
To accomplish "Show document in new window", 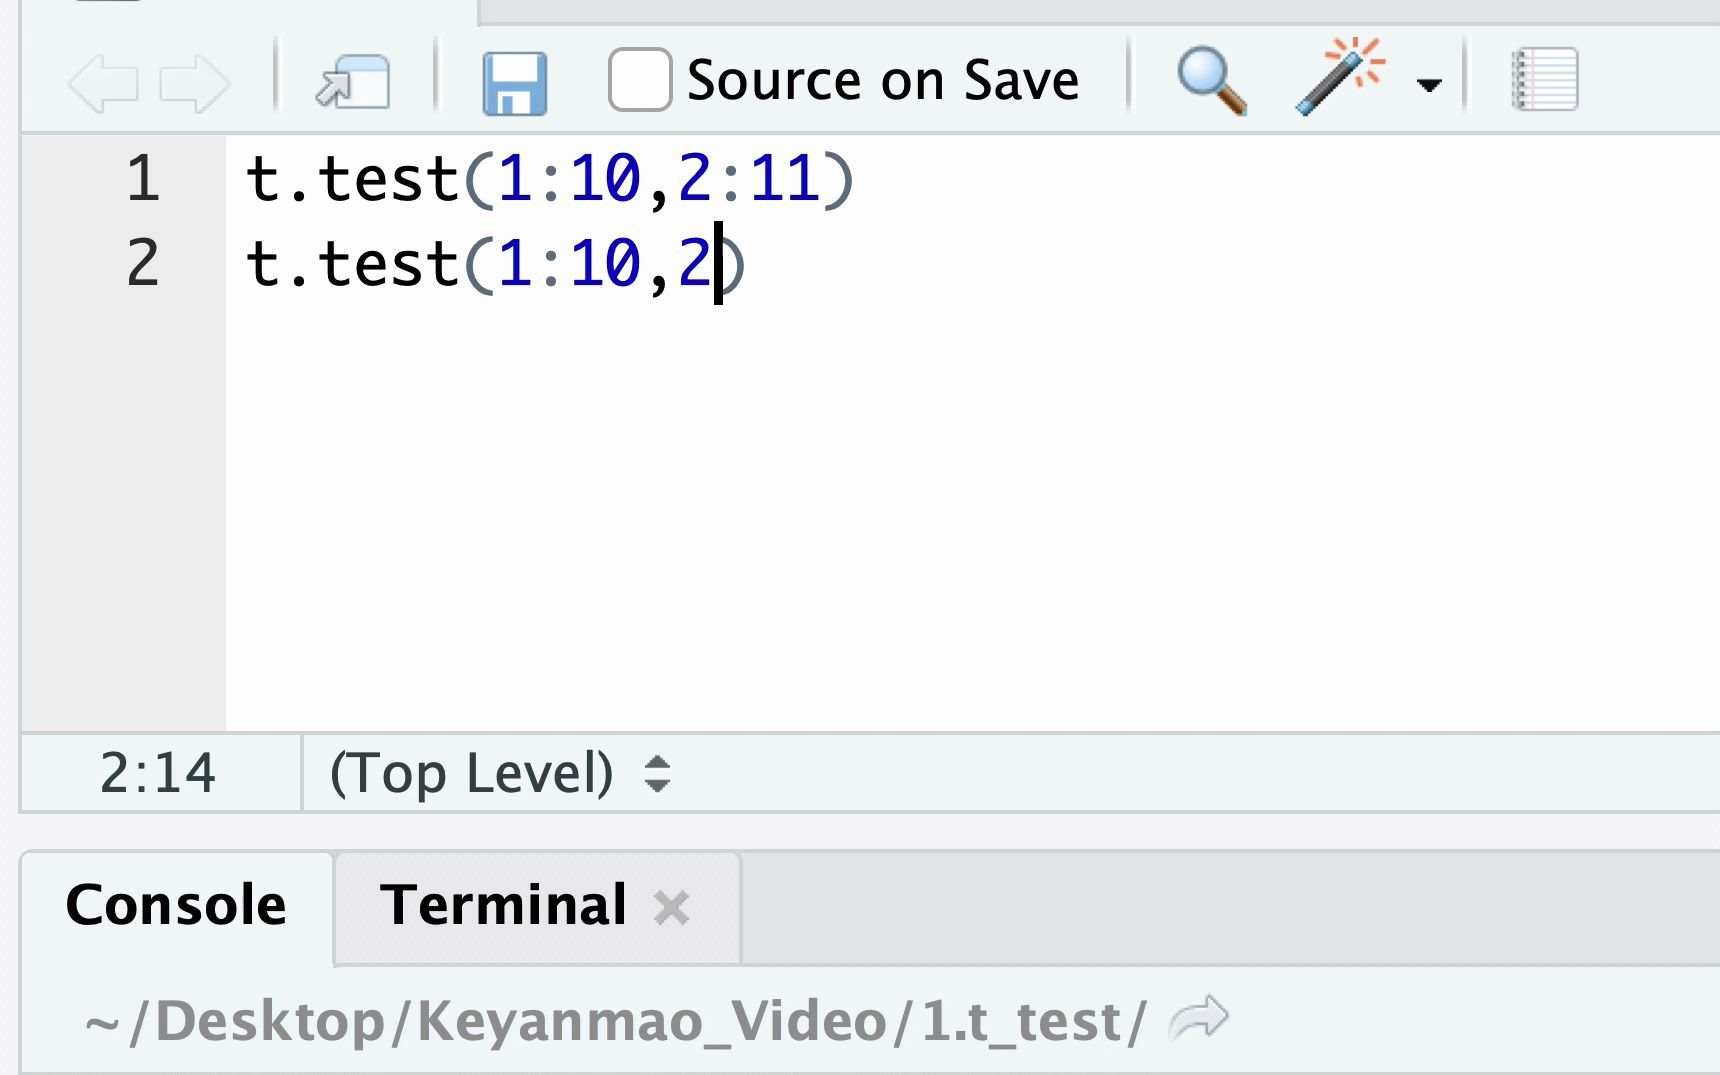I will point(353,82).
